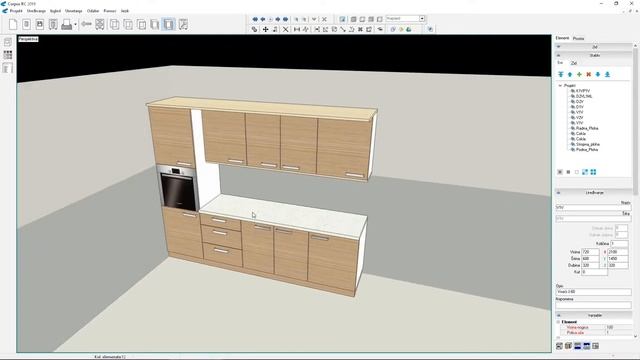The image size is (640, 360).
Task: Click the green teapot render icon
Action: pyautogui.click(x=409, y=29)
